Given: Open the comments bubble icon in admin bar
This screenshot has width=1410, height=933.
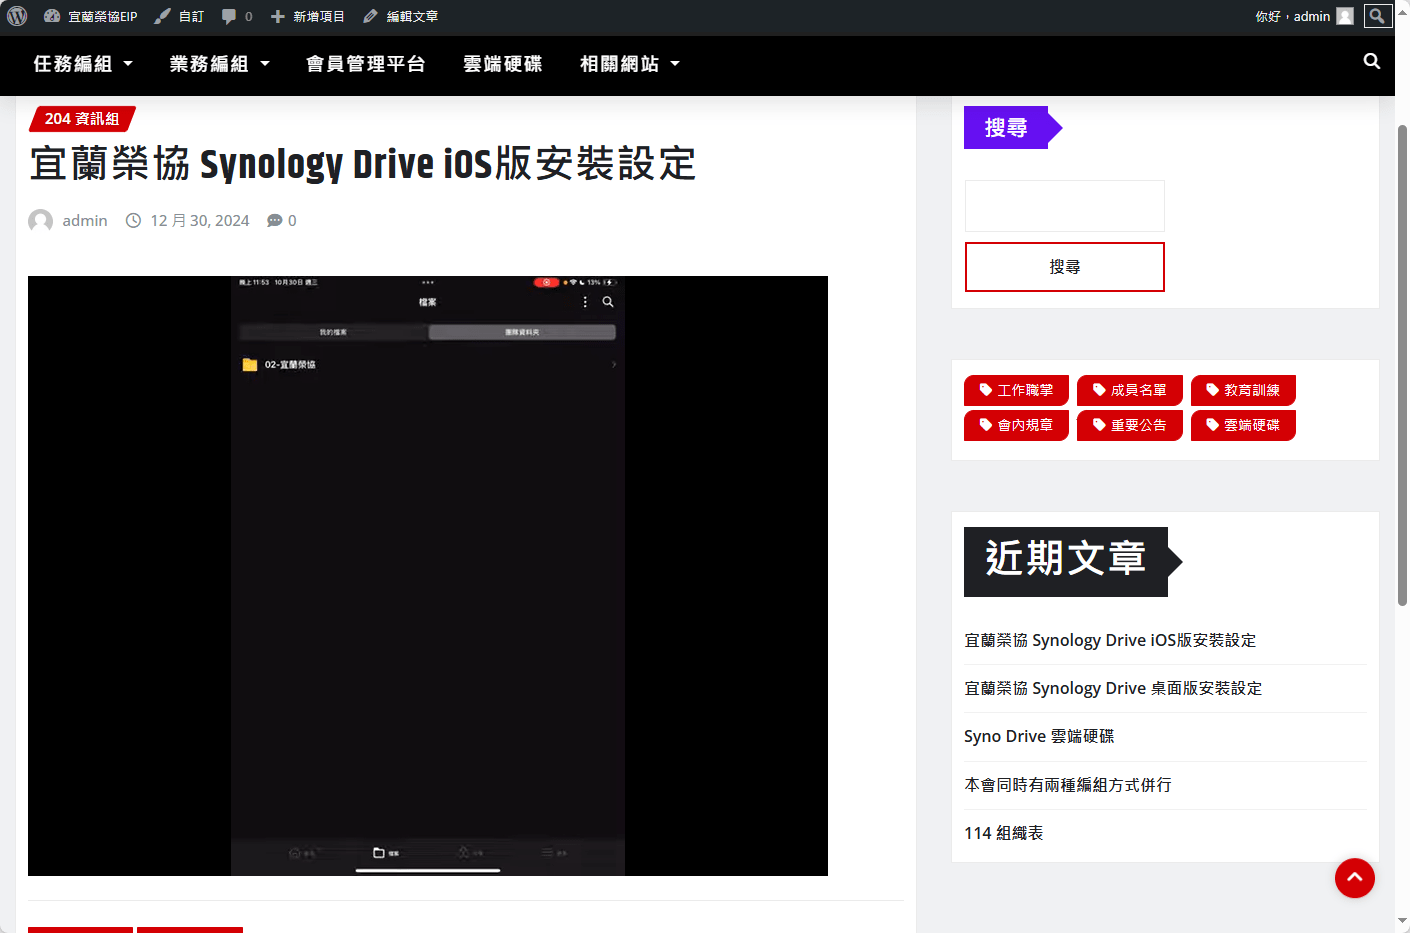Looking at the screenshot, I should click(230, 16).
